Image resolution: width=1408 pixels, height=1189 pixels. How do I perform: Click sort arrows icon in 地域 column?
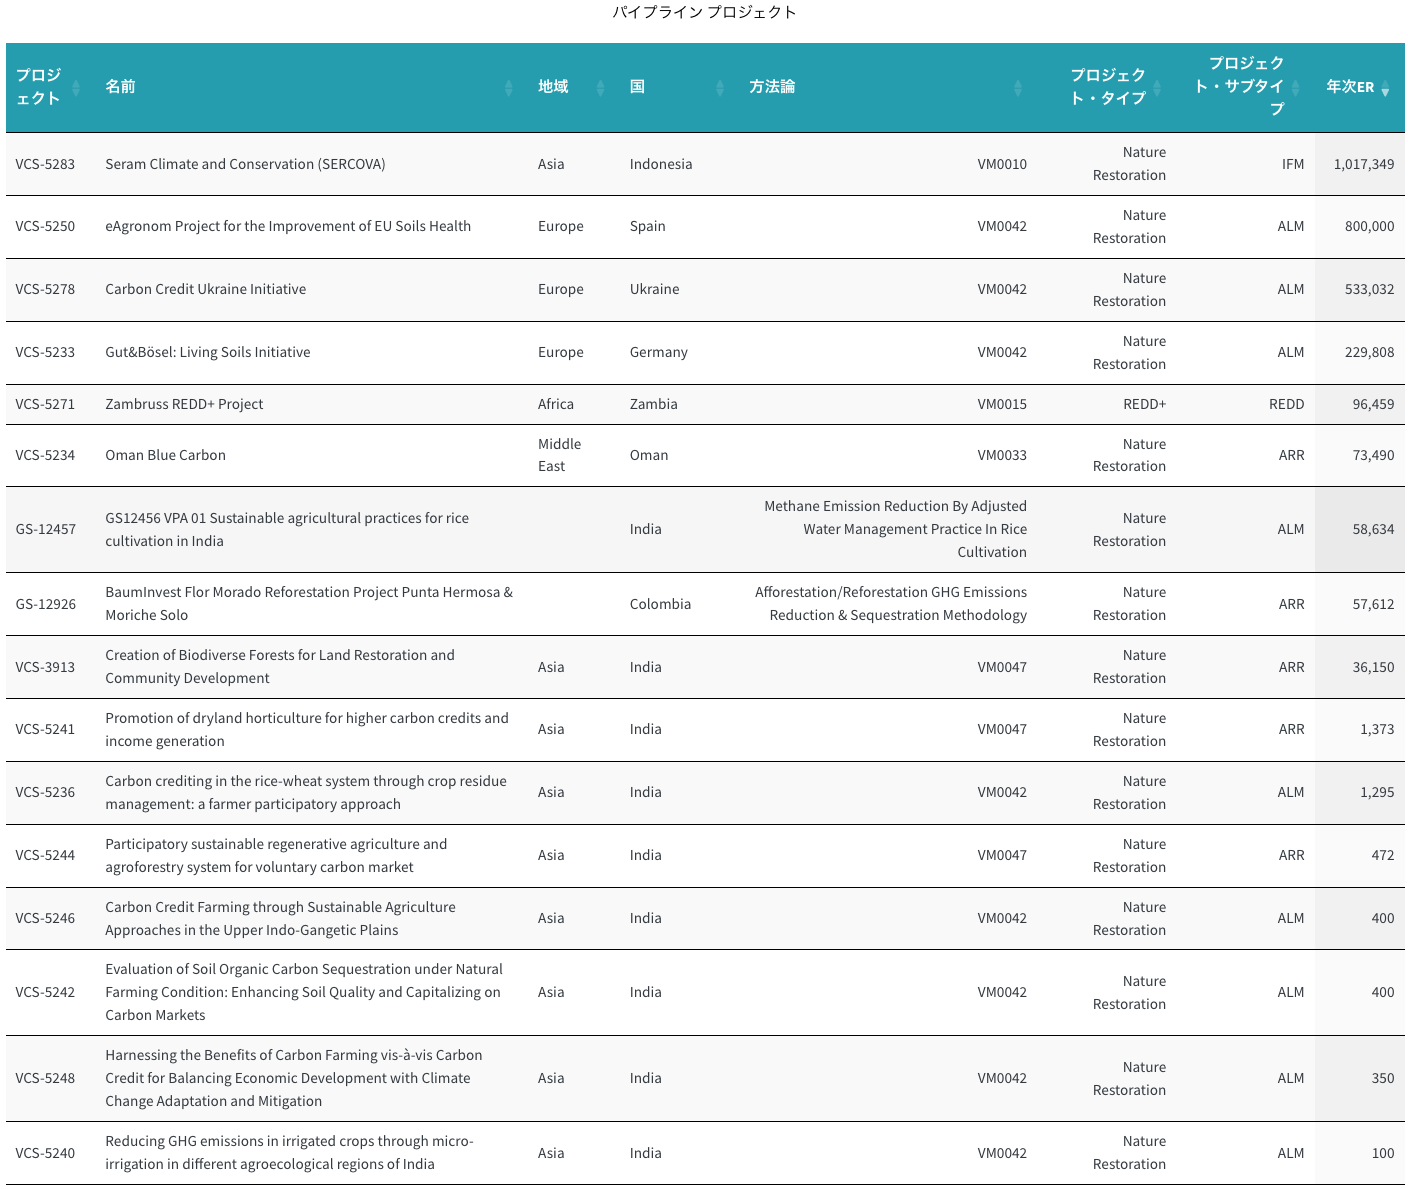pos(600,88)
